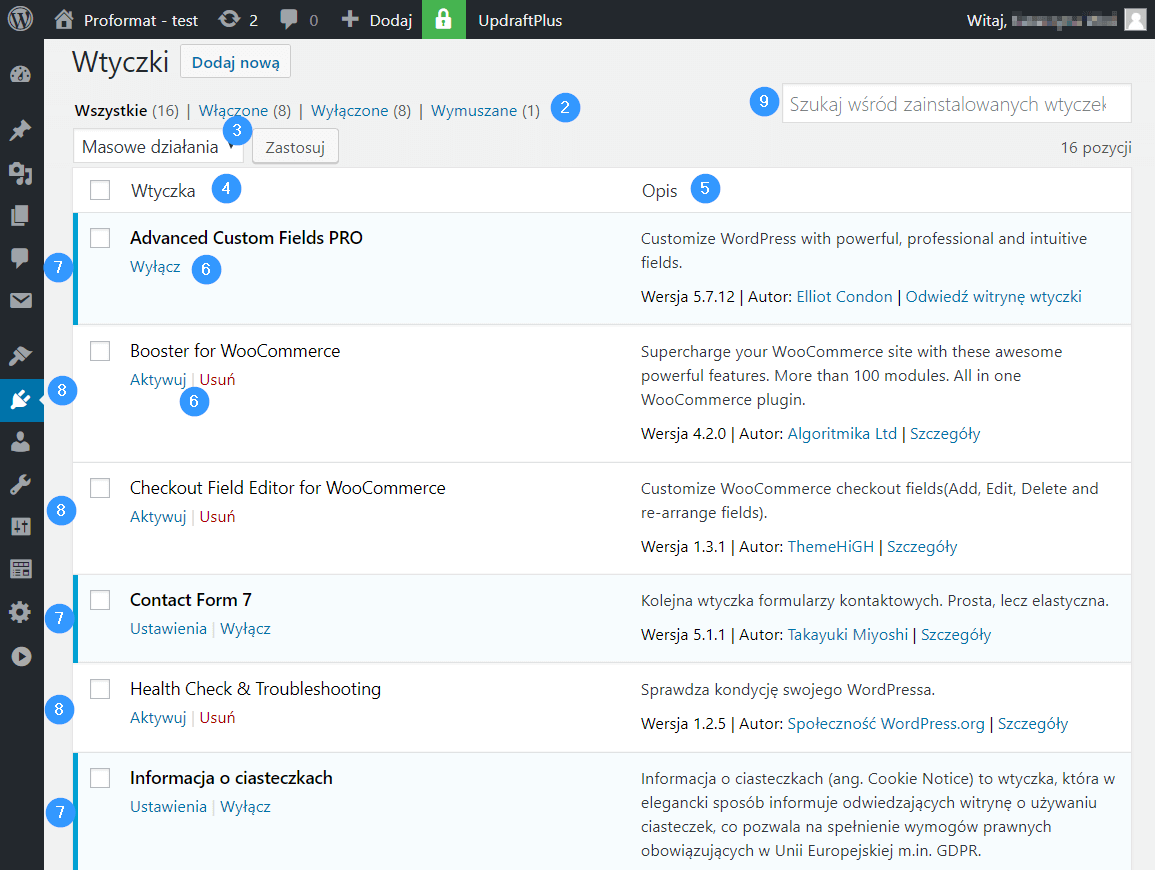The image size is (1155, 870).
Task: Click the Dodaj plus item in the admin bar
Action: [376, 20]
